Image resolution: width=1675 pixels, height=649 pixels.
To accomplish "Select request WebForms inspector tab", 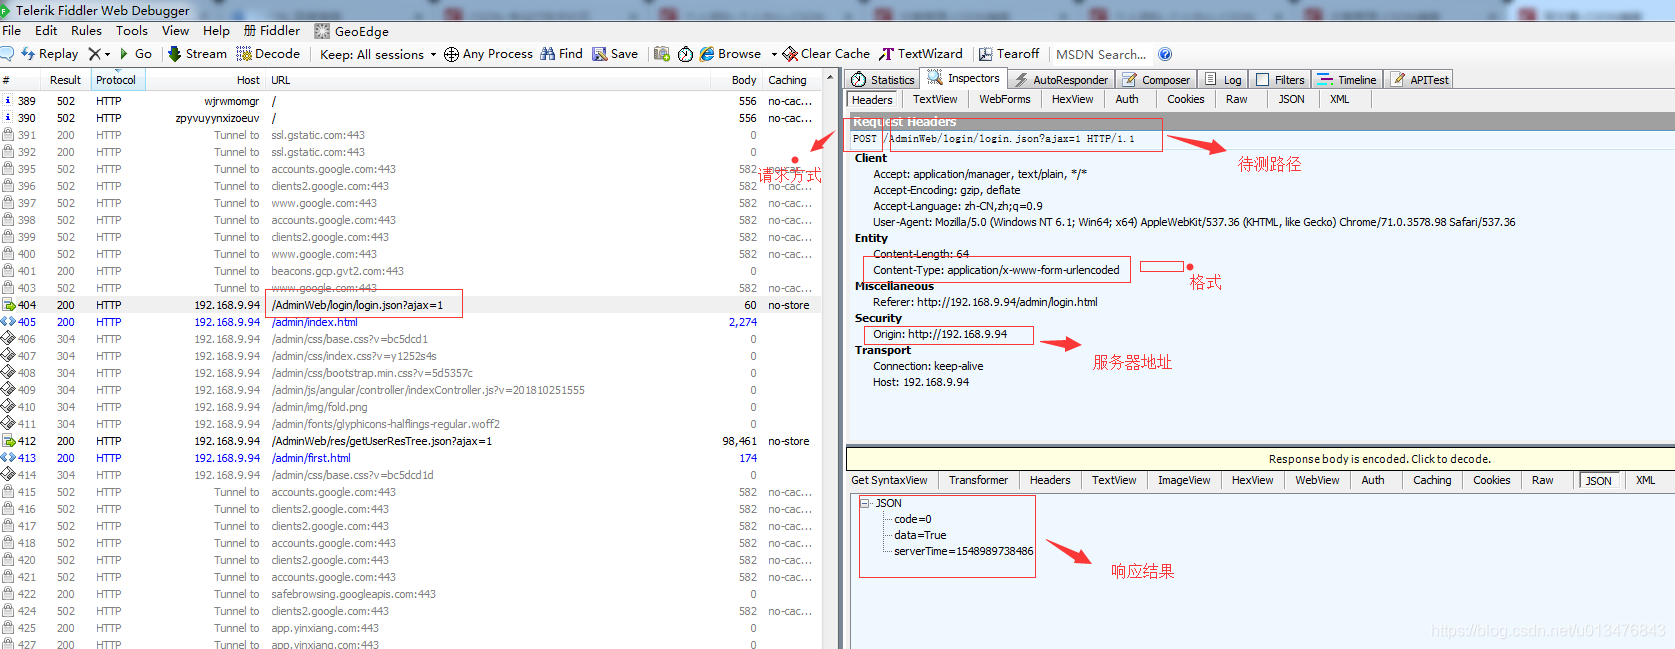I will click(x=1005, y=100).
